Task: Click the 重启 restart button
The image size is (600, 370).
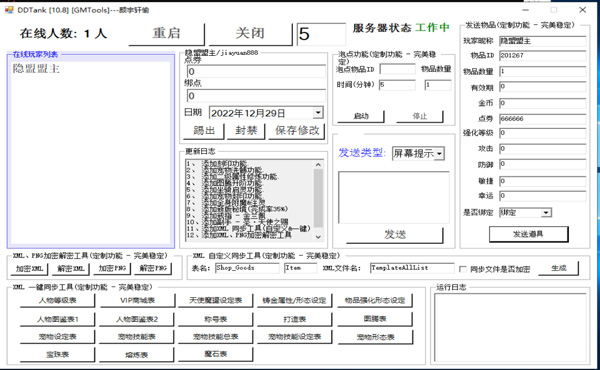Action: click(166, 34)
